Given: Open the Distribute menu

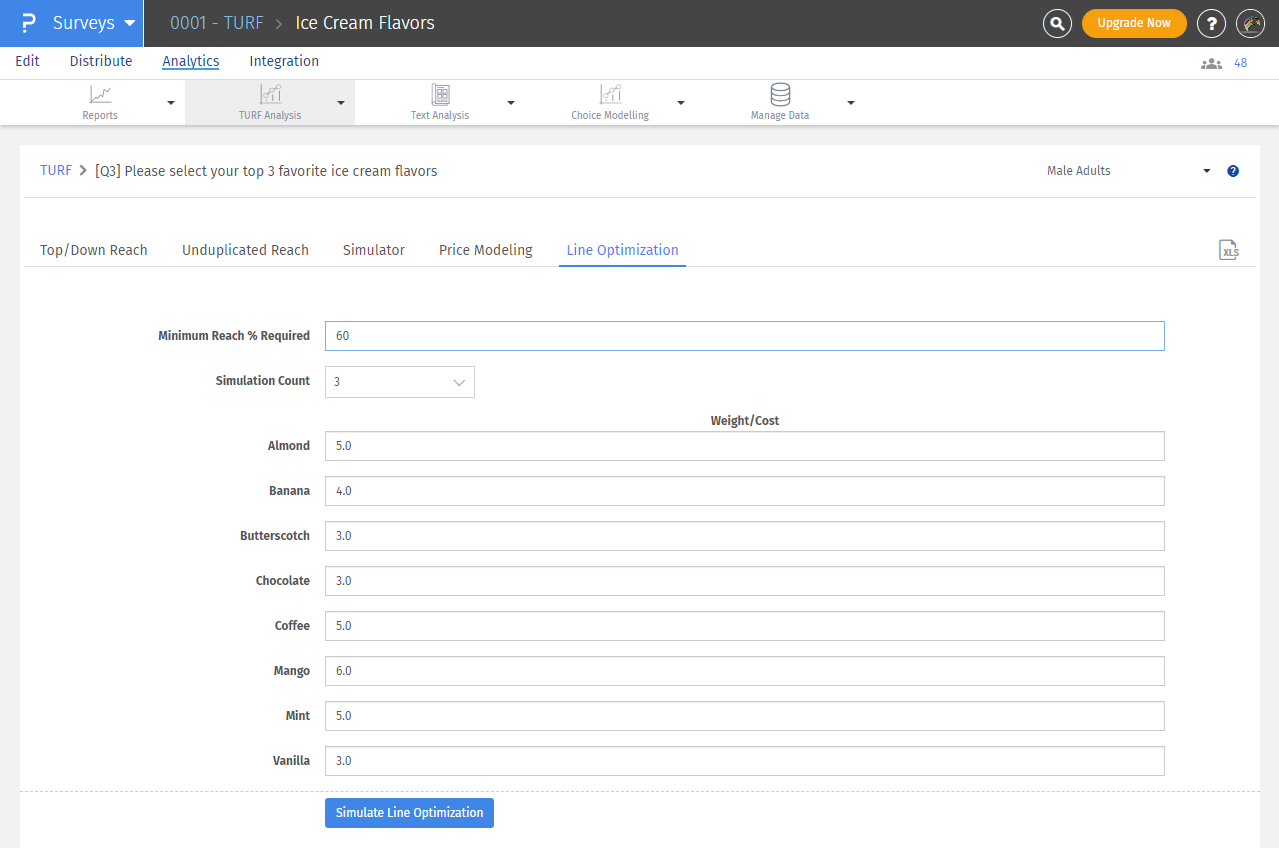Looking at the screenshot, I should point(101,61).
